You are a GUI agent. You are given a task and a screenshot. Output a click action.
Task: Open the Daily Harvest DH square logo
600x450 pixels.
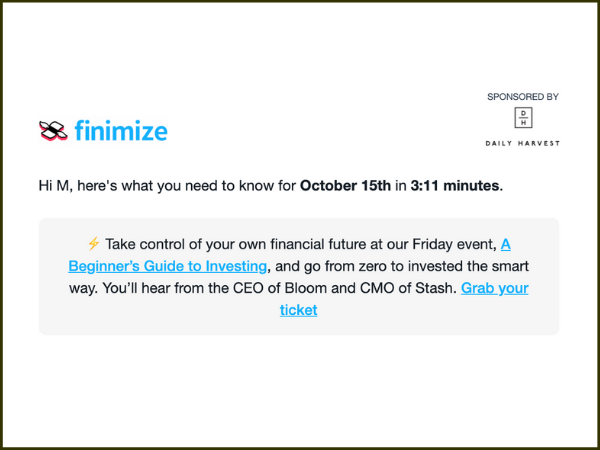coord(523,118)
